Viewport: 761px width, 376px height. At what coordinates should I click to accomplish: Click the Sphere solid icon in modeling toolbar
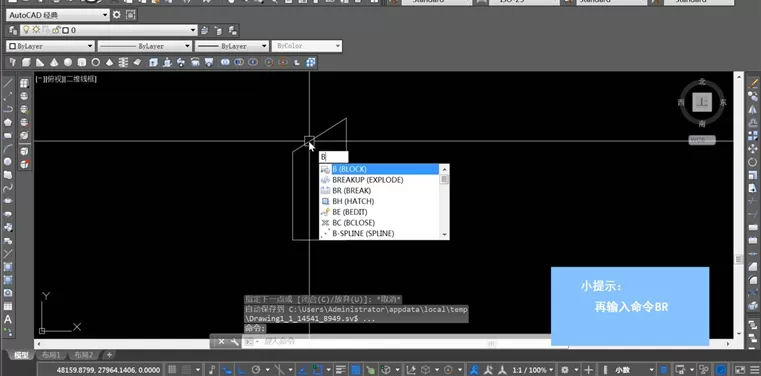[68, 62]
